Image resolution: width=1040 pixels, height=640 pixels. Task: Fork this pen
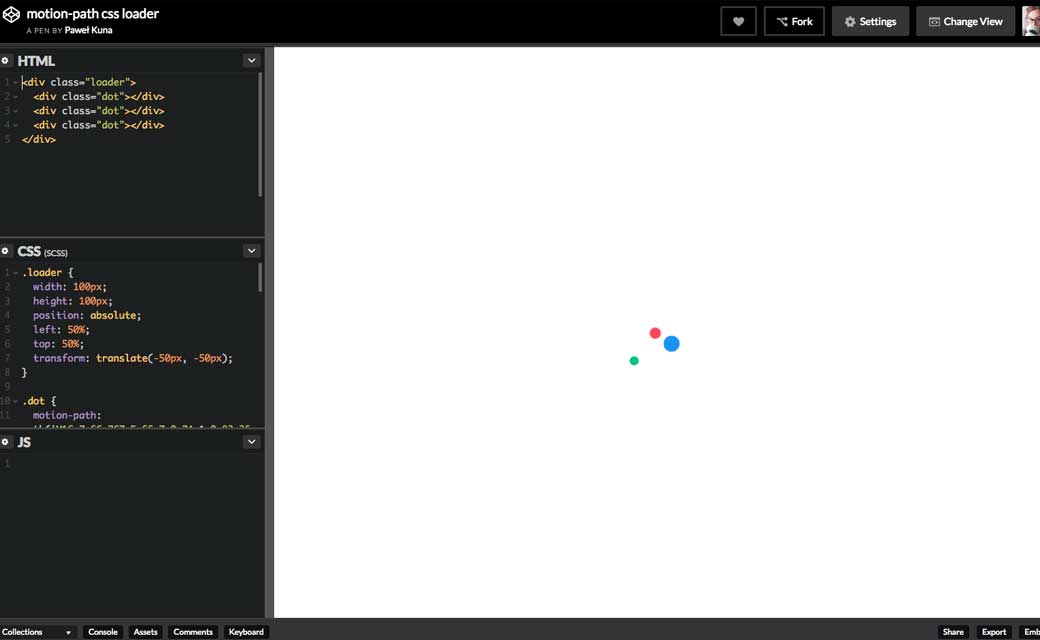794,21
